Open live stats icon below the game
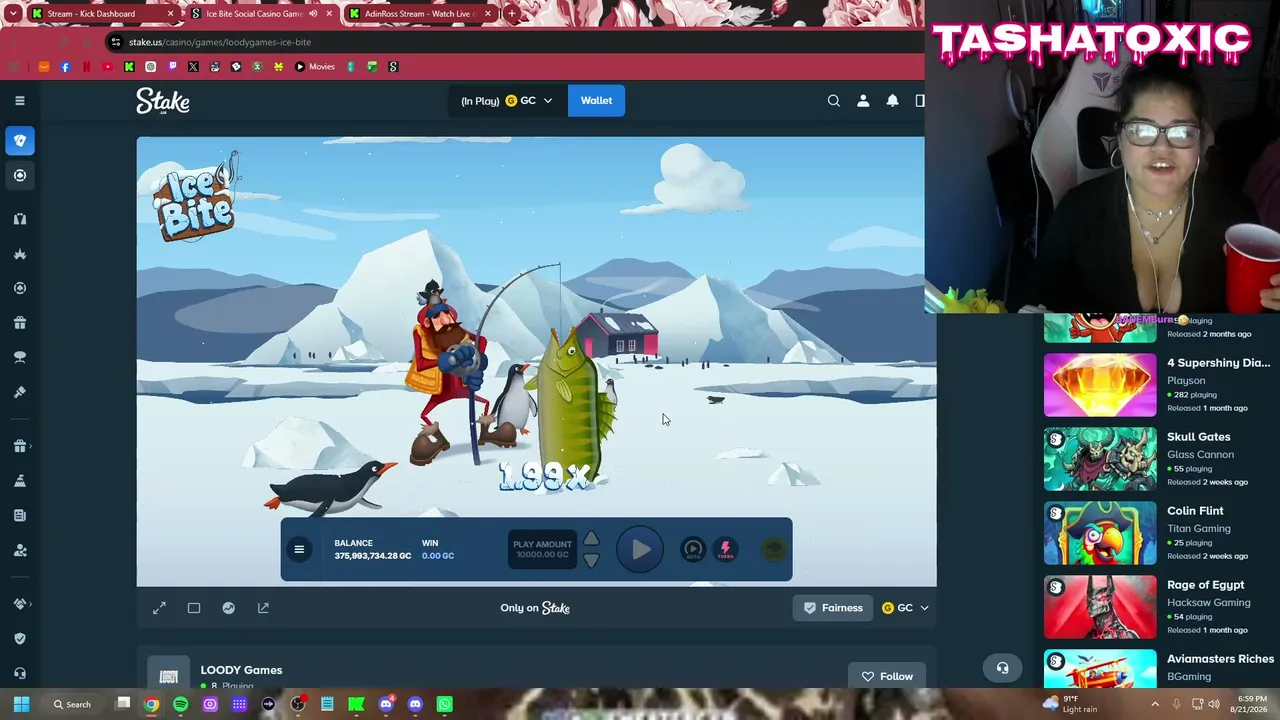 point(229,608)
